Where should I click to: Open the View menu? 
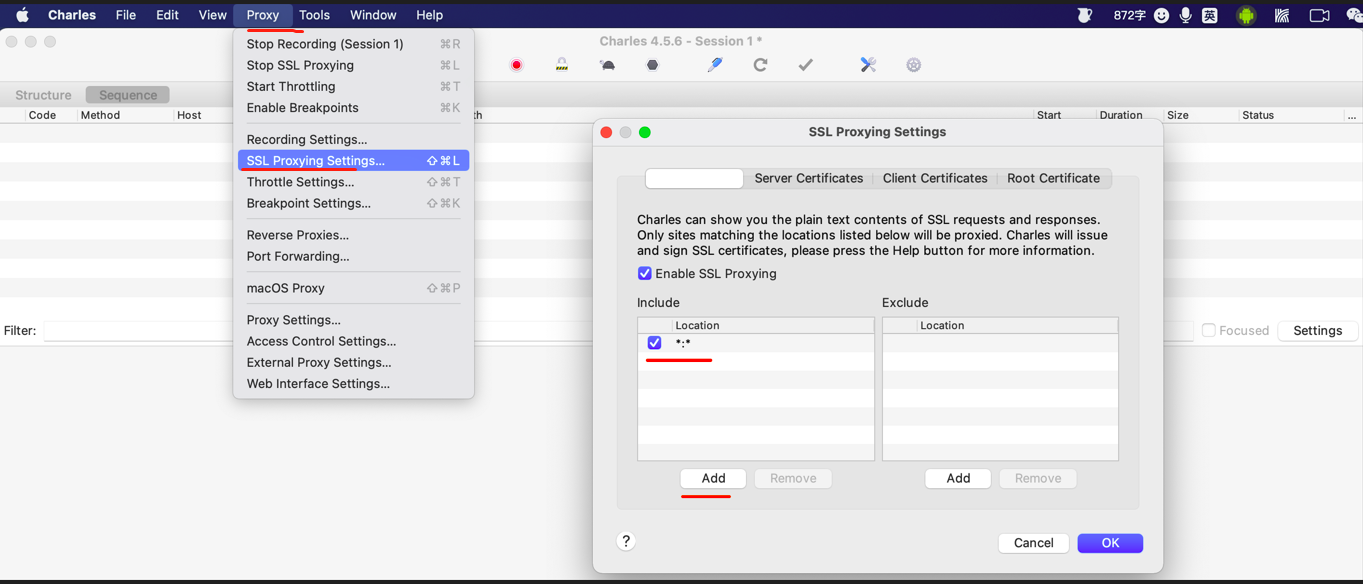[x=212, y=15]
